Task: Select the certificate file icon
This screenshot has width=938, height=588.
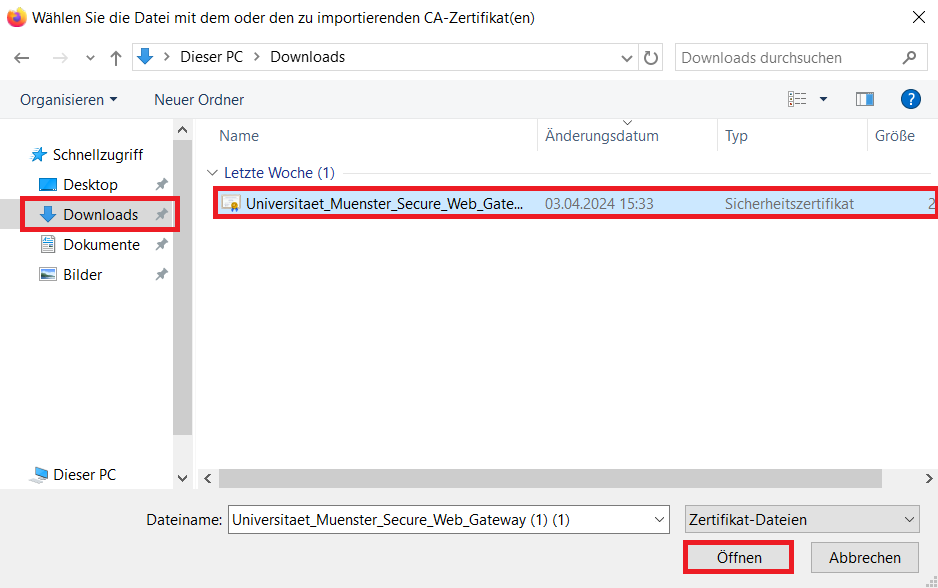Action: coord(231,204)
